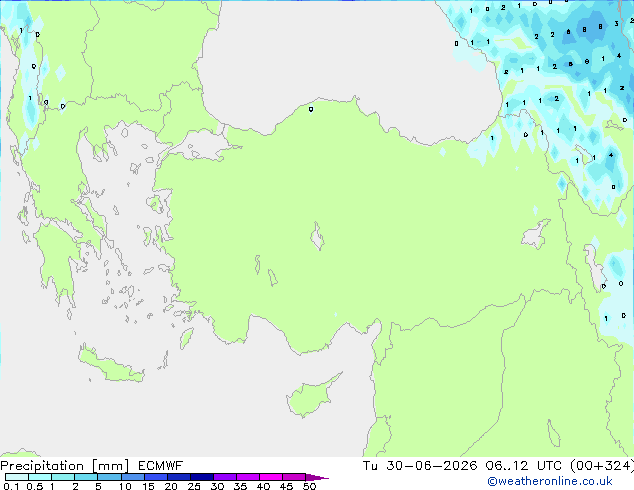Select the 1–2 mm legend color swatch
Image resolution: width=634 pixels, height=490 pixels.
(63, 477)
